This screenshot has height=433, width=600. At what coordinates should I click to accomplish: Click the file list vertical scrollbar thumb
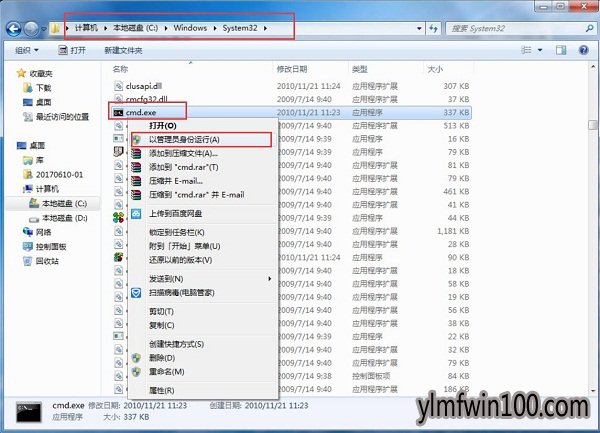click(593, 125)
